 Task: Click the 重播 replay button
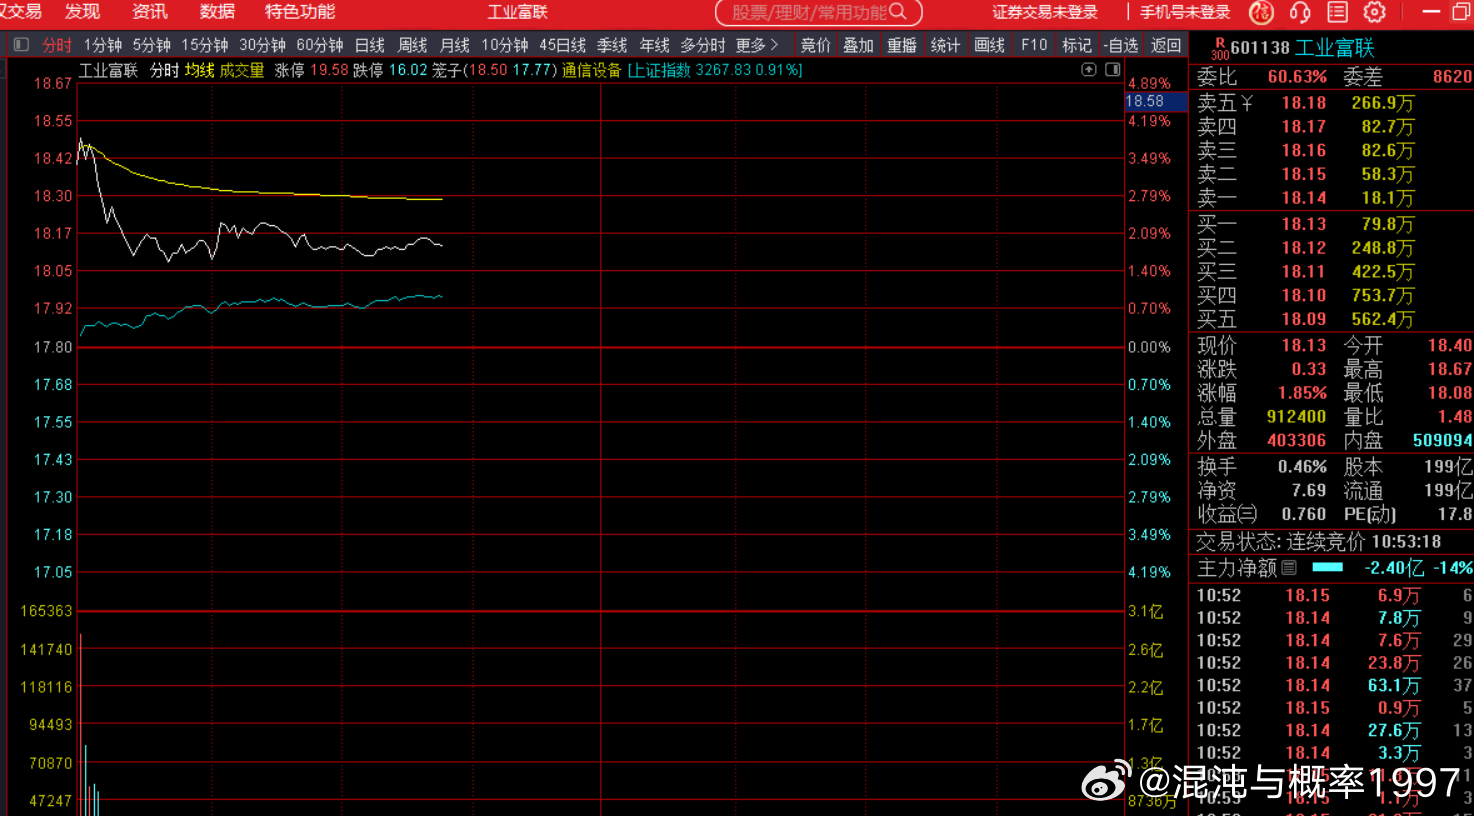tap(901, 45)
